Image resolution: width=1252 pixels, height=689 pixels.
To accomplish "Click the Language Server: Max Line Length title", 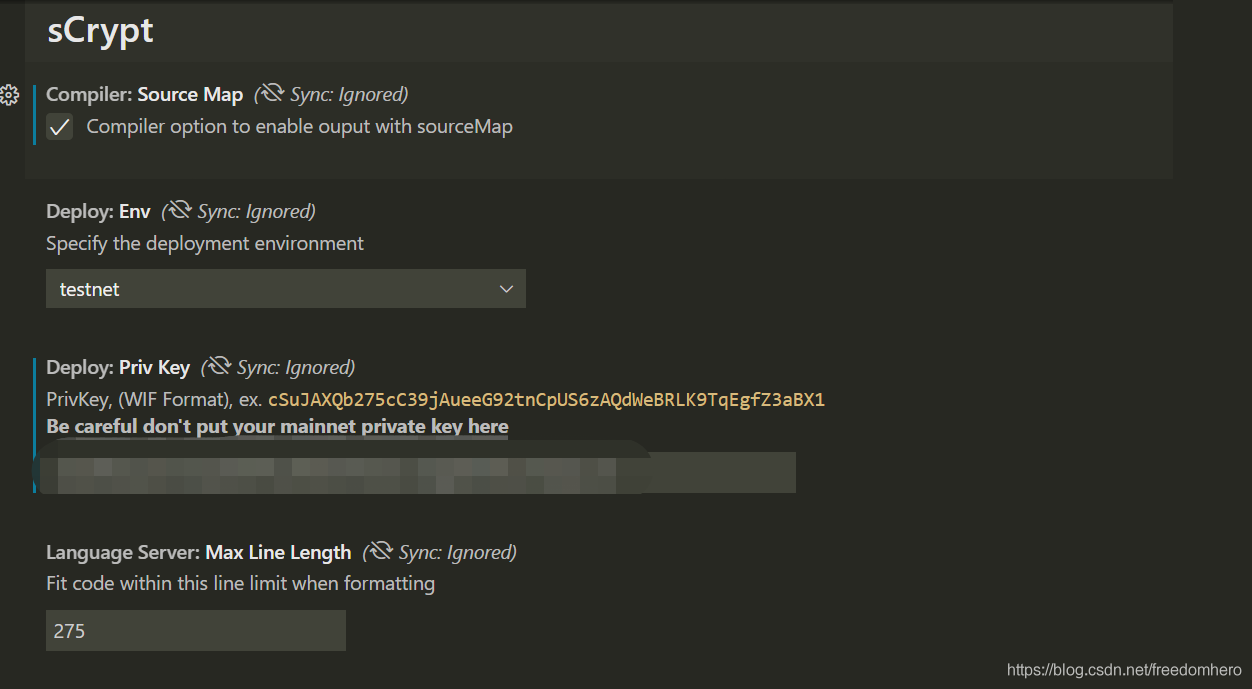I will [199, 552].
